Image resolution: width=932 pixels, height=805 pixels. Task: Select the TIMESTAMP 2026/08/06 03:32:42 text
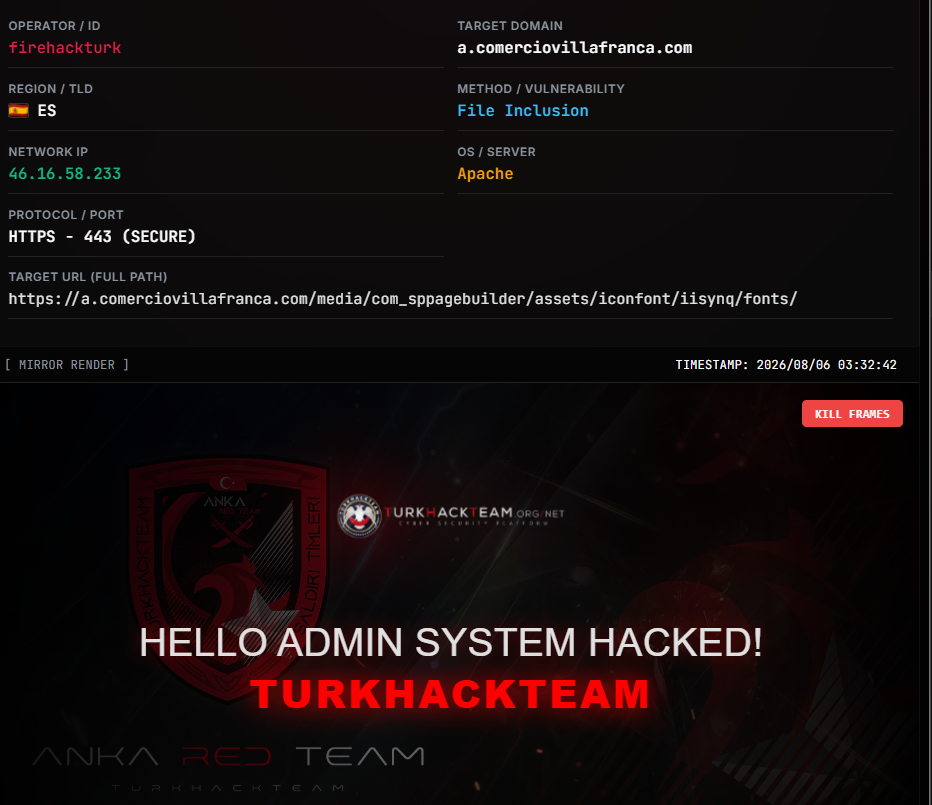pos(786,364)
